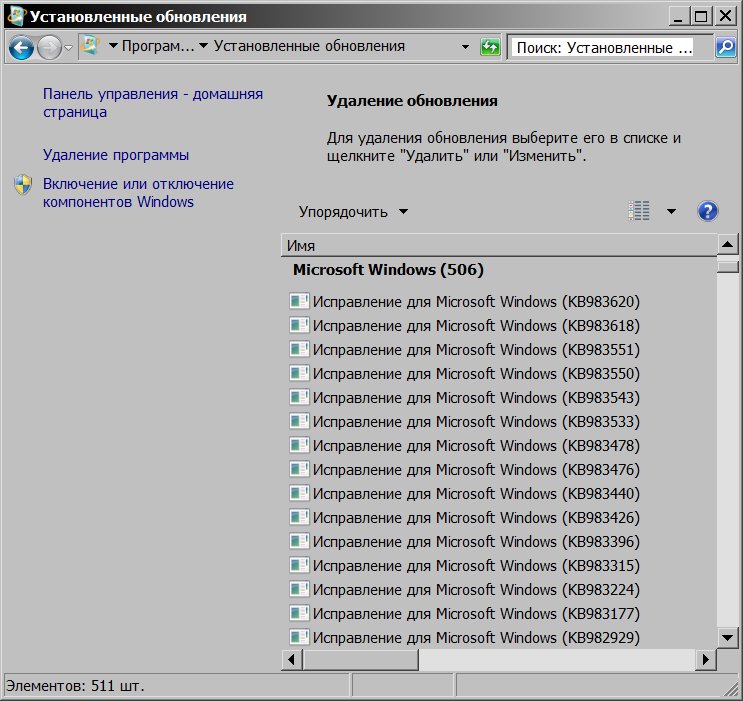Click the view mode icon in toolbar
Viewport: 743px width, 701px height.
click(639, 211)
